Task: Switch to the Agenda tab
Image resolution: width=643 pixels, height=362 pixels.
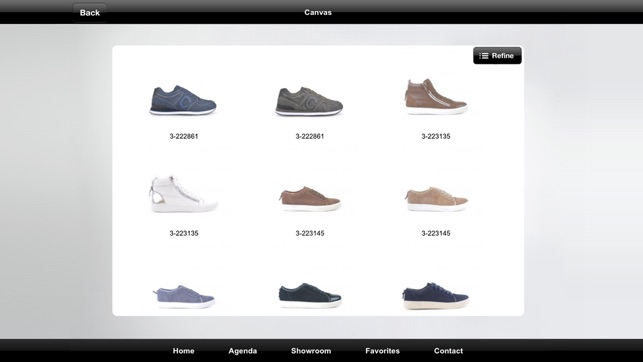Action: point(243,351)
